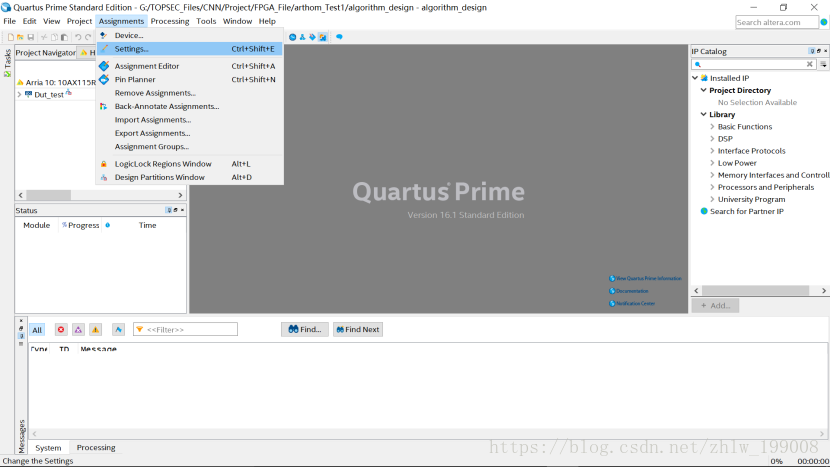Expand the Interface Protocols category
Screen dimensions: 830x467
712,151
